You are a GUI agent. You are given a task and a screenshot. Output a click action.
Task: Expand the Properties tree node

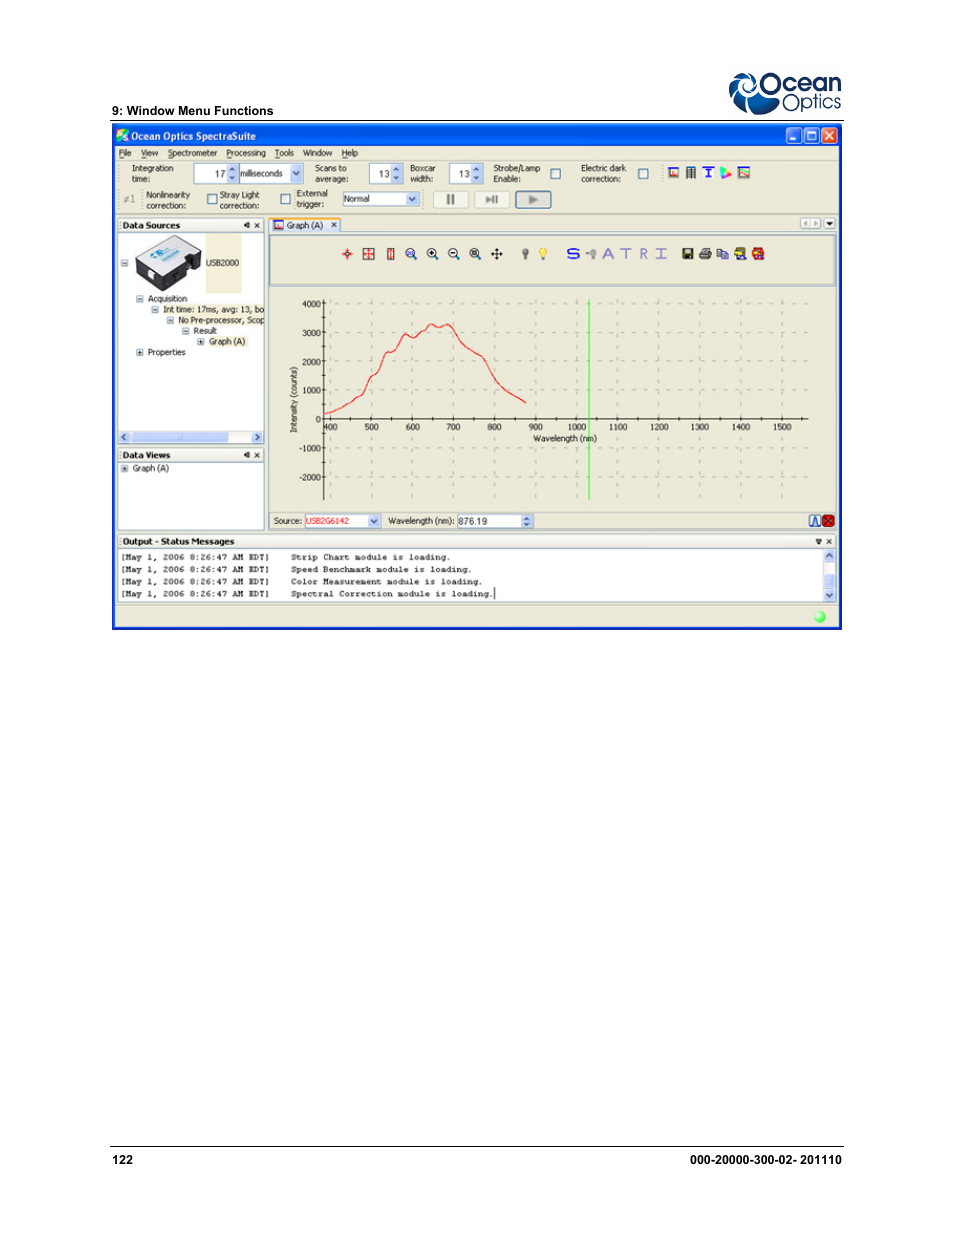pyautogui.click(x=140, y=352)
